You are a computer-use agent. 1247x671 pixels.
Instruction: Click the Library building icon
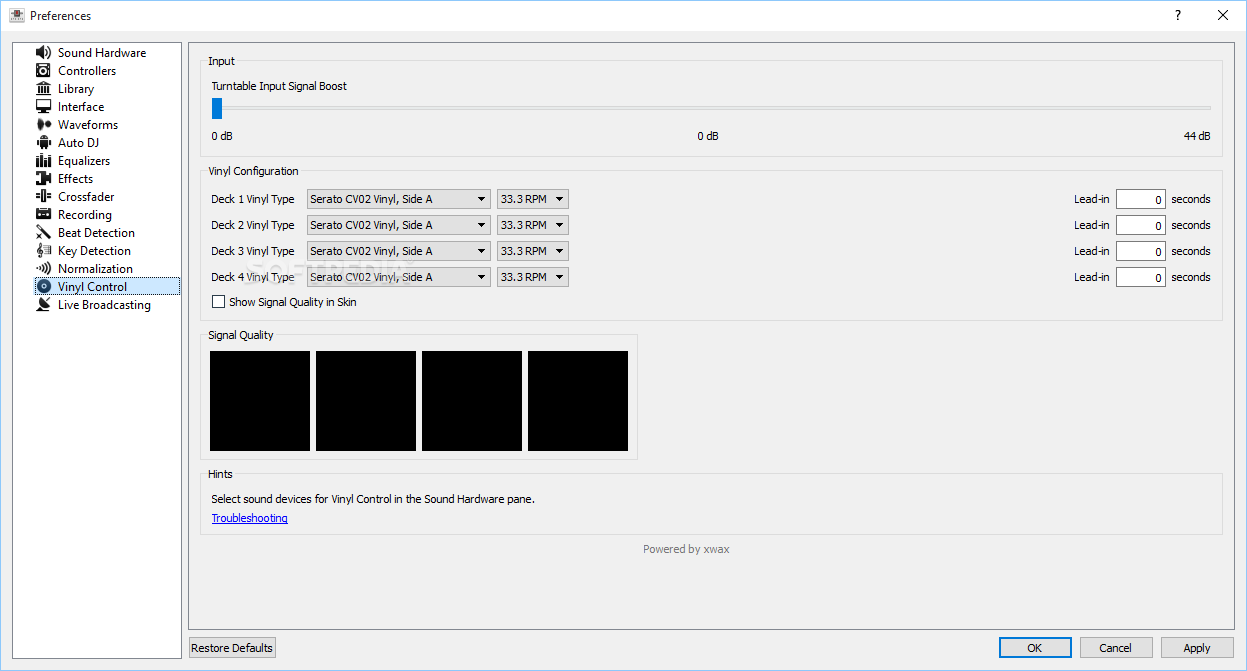43,89
